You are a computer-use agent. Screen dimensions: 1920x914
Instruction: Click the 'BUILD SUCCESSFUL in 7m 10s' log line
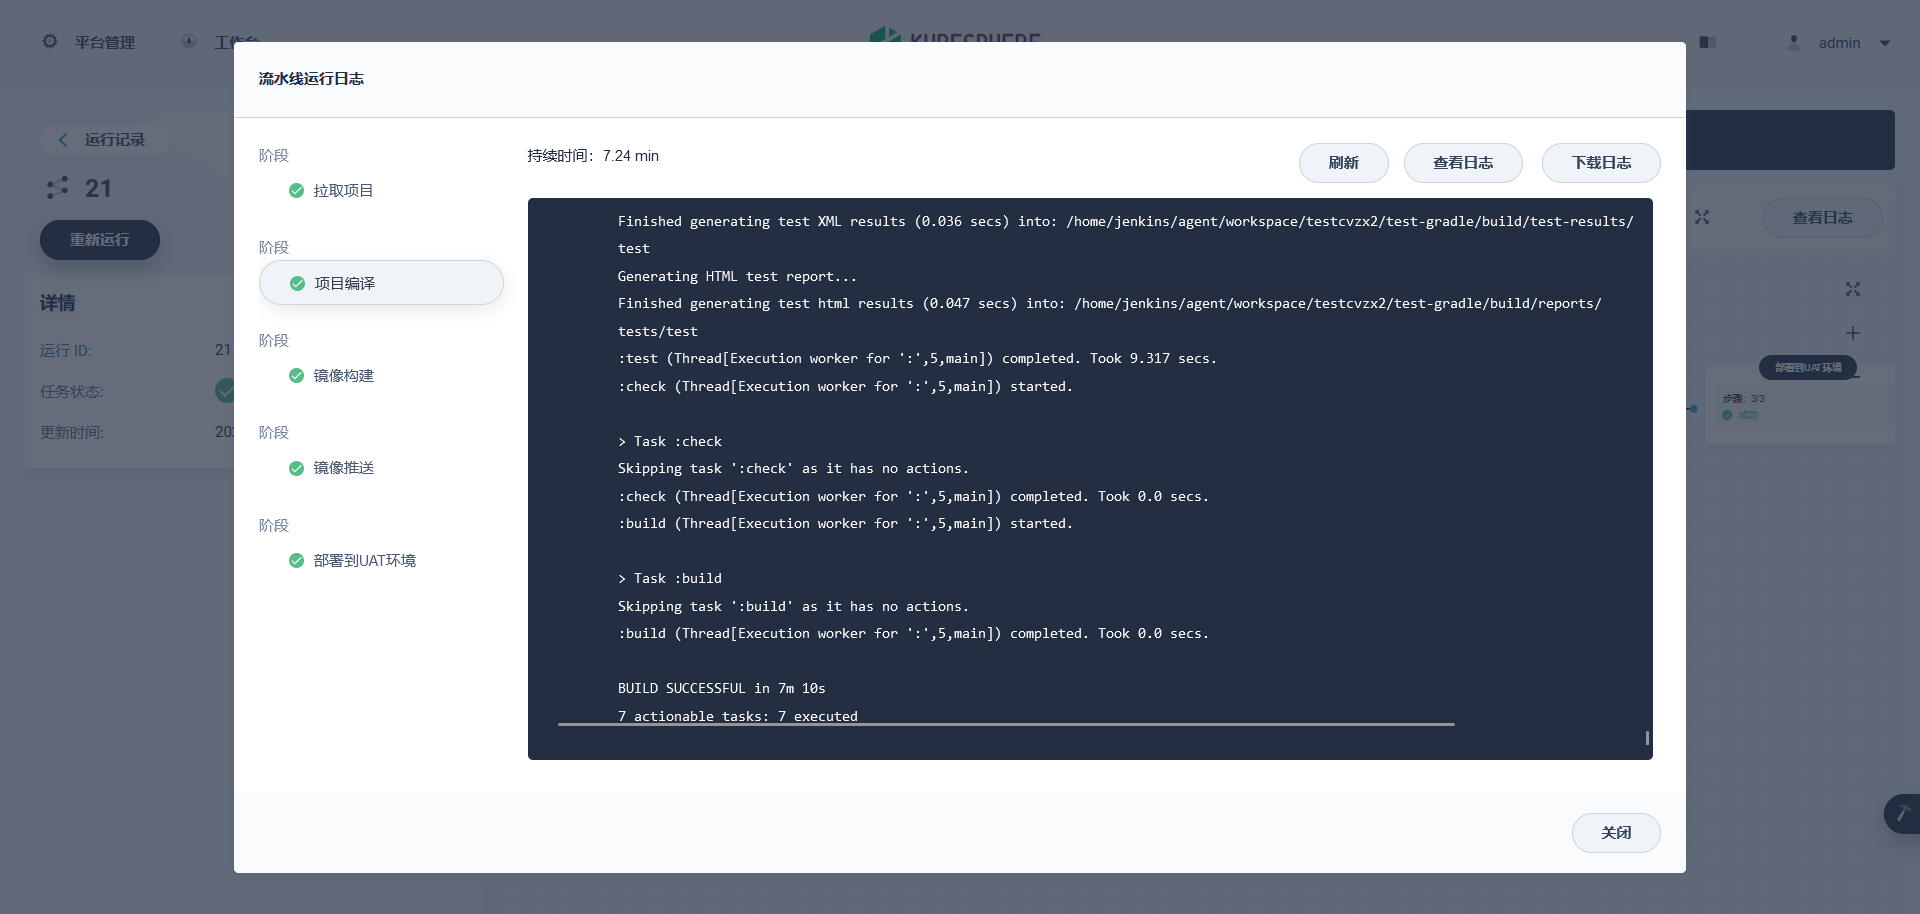click(722, 689)
